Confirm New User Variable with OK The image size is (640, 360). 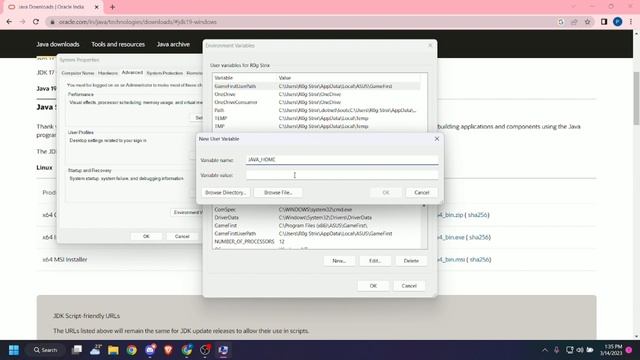[386, 192]
